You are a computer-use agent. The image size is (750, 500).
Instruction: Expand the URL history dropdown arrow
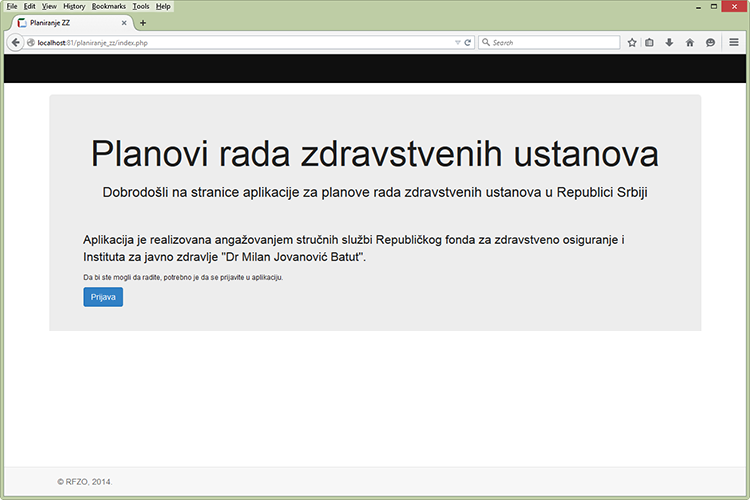point(457,43)
